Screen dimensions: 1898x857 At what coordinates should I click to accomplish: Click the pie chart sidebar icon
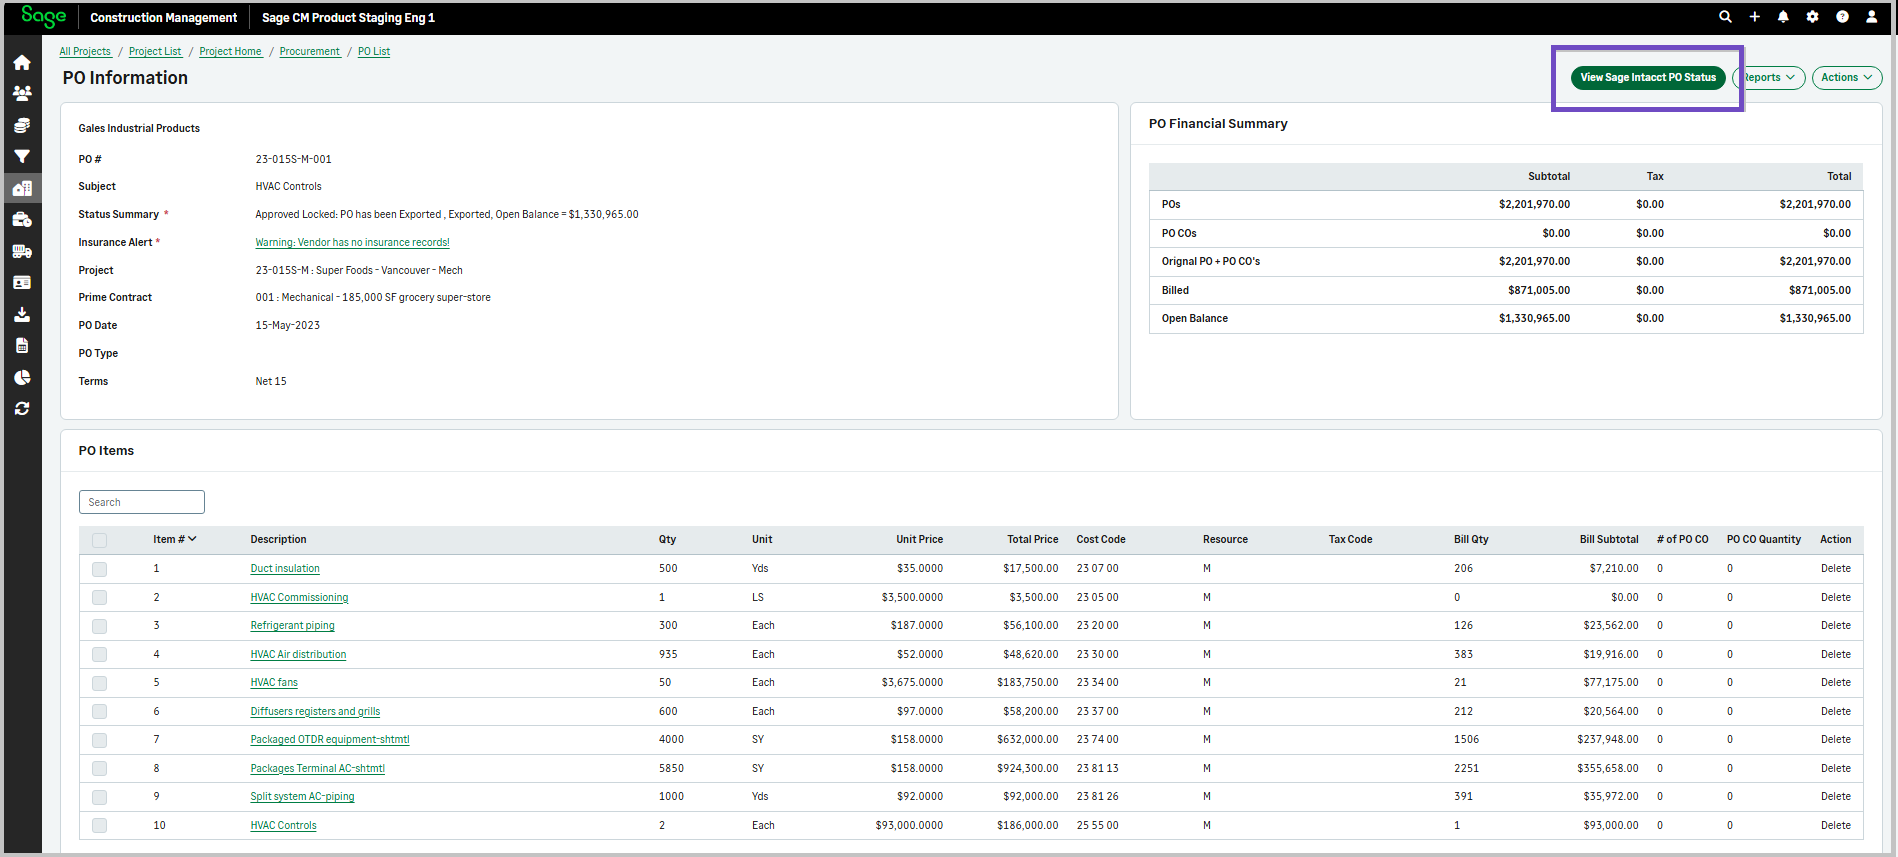click(21, 377)
